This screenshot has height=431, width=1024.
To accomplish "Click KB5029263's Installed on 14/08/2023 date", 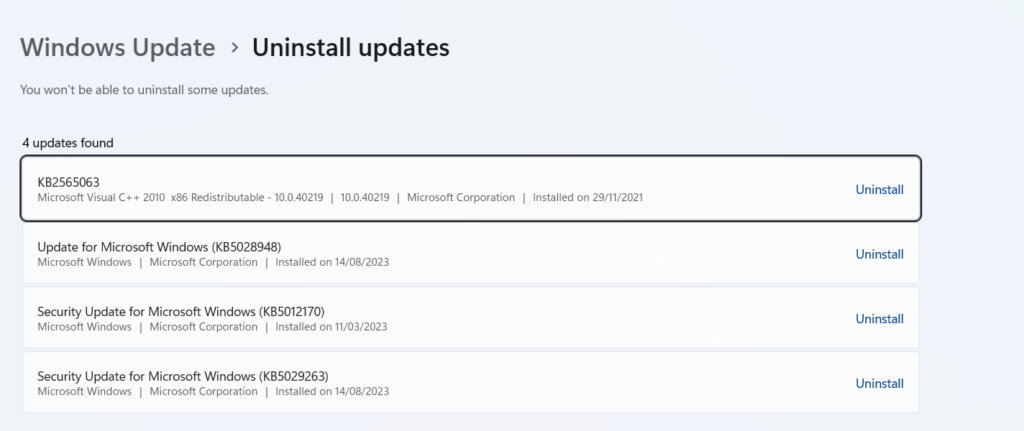I will pyautogui.click(x=331, y=392).
